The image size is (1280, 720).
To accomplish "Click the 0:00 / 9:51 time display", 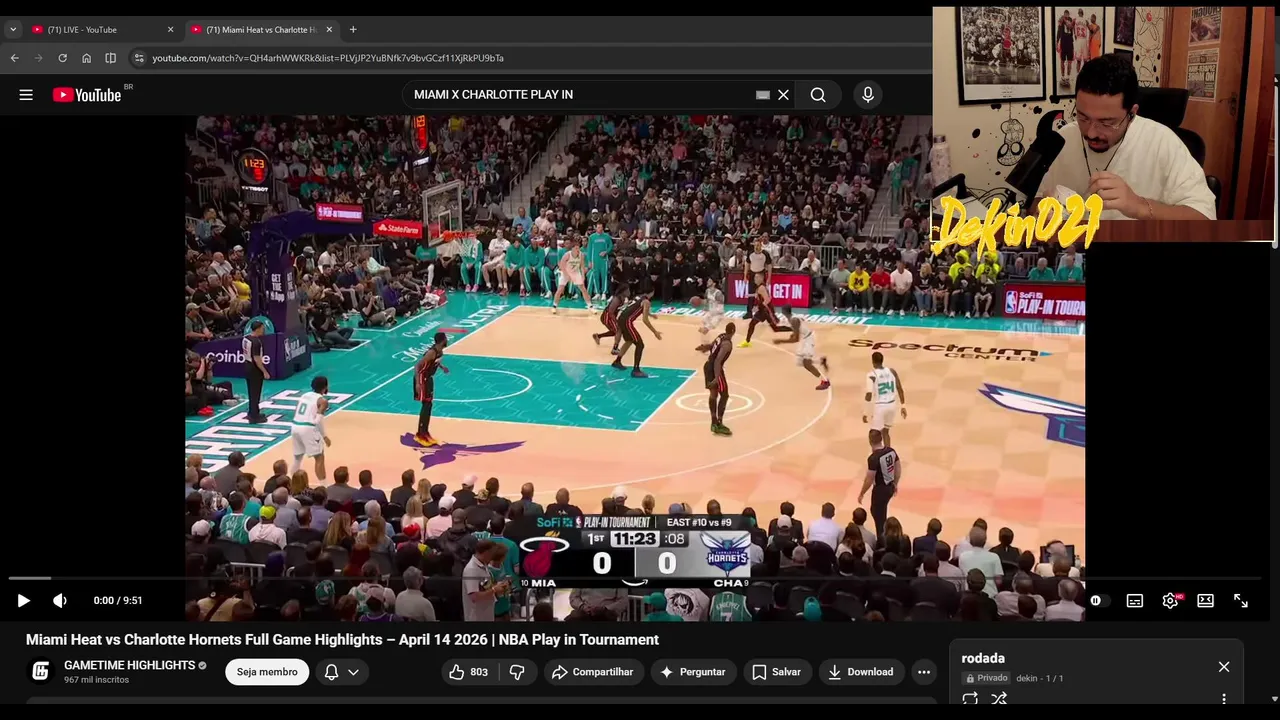I will [118, 601].
